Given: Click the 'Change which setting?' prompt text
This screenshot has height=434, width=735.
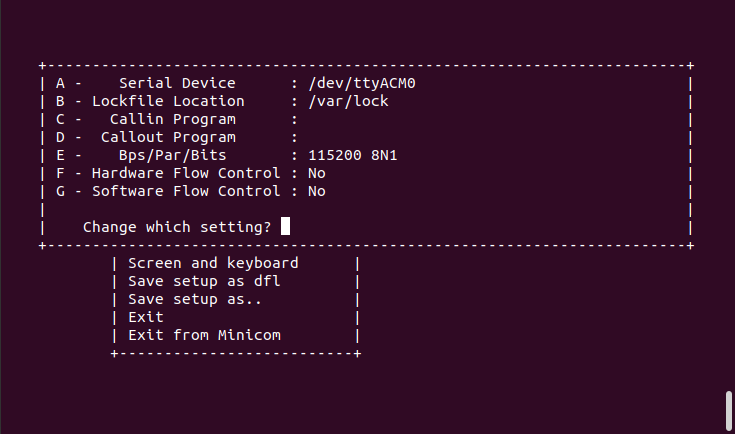Looking at the screenshot, I should point(177,227).
